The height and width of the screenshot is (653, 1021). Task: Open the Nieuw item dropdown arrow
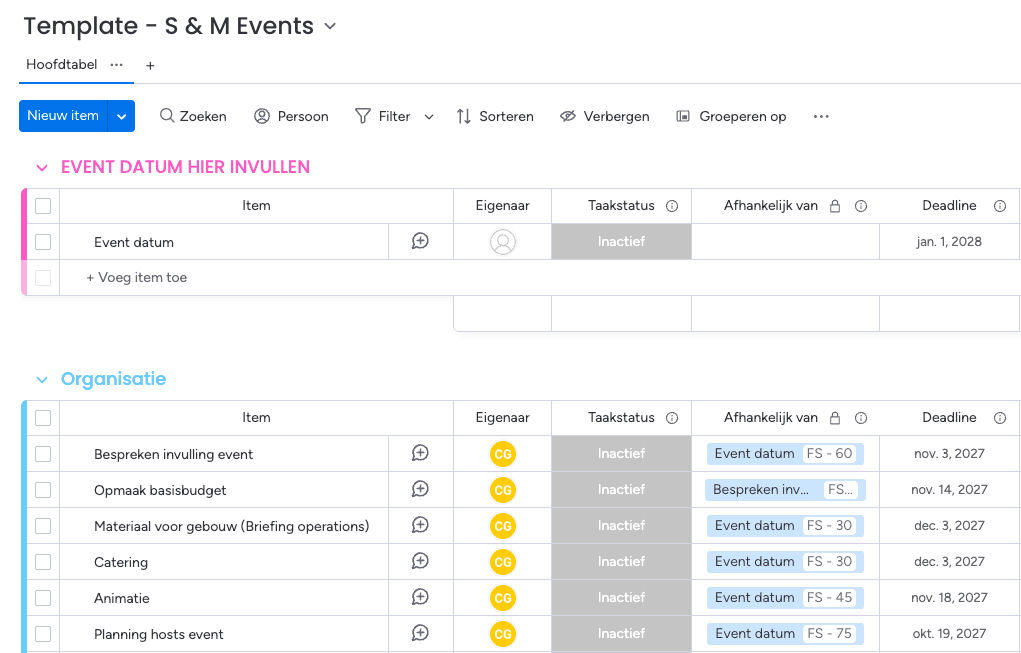point(121,116)
